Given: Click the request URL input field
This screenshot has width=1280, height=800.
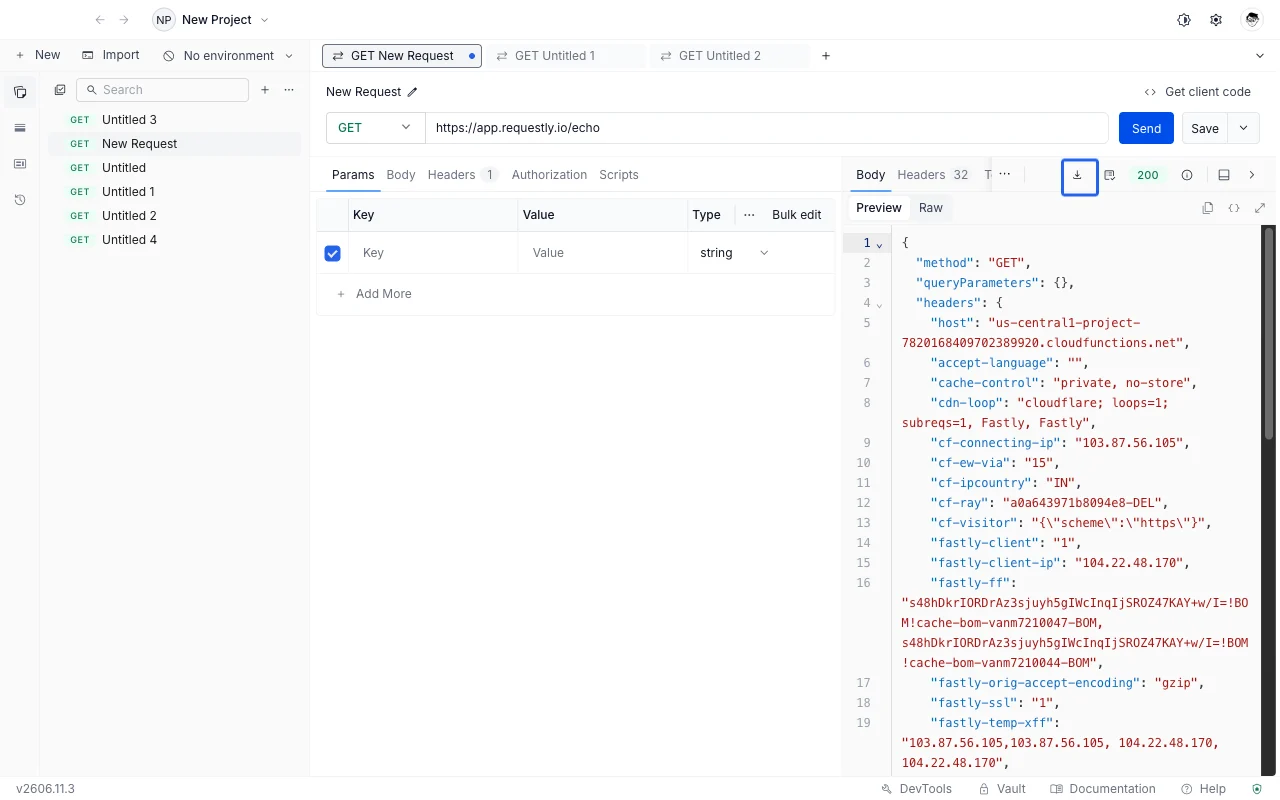Looking at the screenshot, I should [767, 128].
